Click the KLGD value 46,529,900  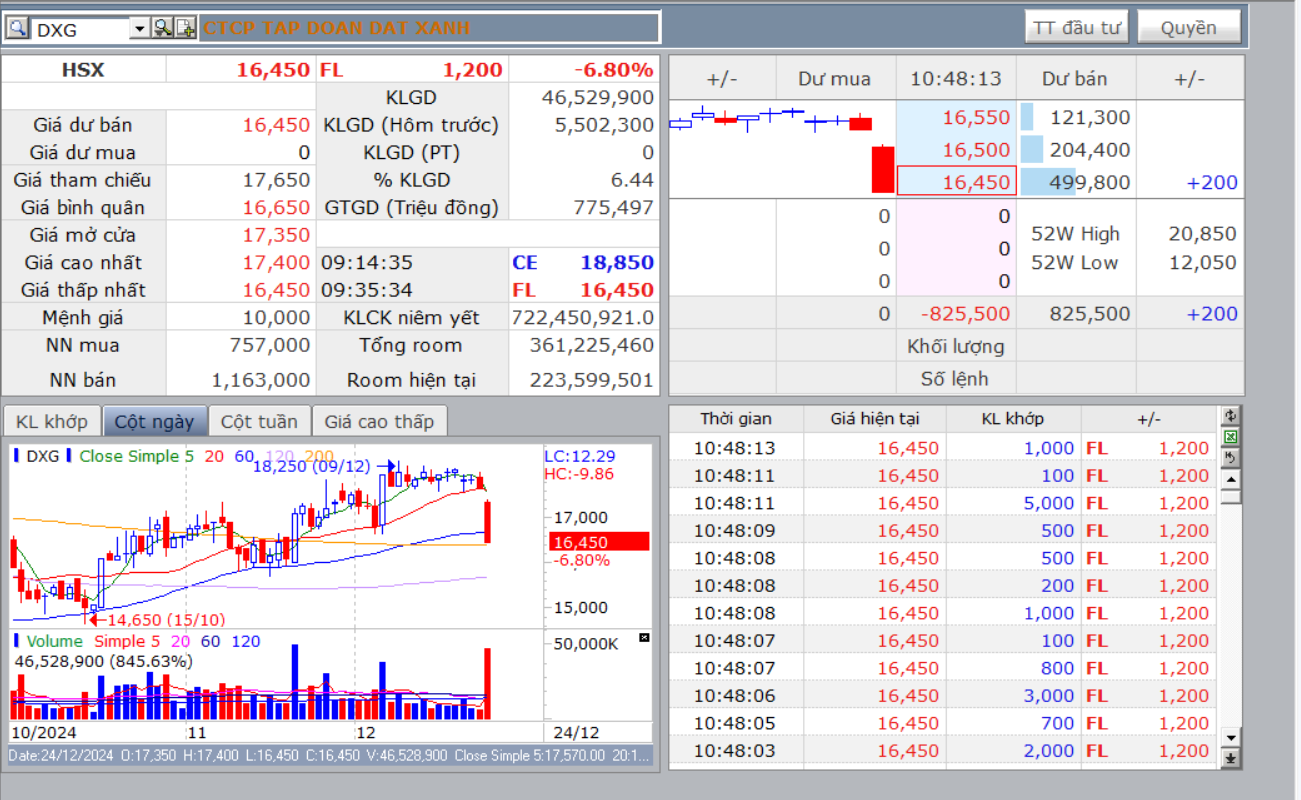598,97
